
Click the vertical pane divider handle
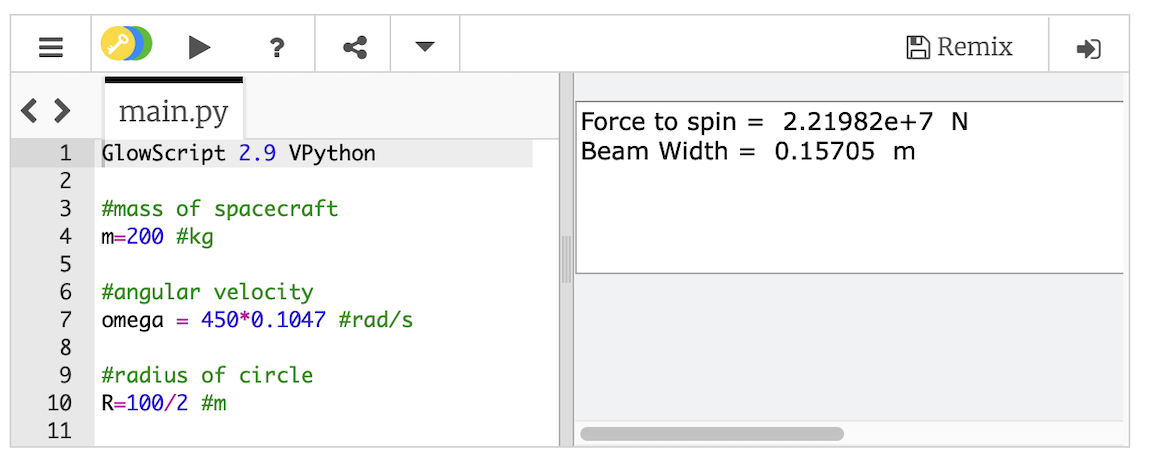566,259
